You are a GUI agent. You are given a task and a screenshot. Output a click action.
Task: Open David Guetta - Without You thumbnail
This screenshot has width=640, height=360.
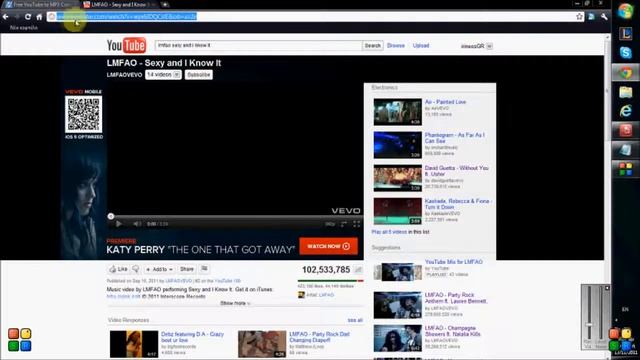(398, 178)
